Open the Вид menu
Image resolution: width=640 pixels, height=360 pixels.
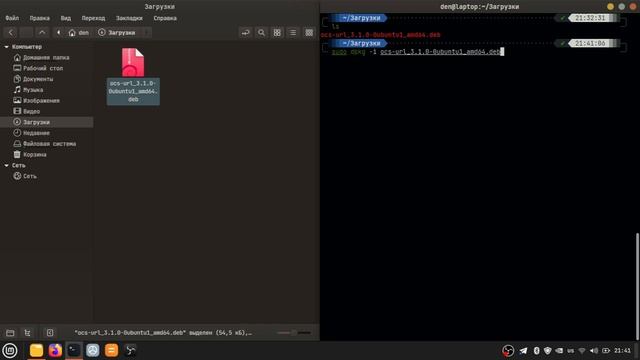(x=66, y=18)
